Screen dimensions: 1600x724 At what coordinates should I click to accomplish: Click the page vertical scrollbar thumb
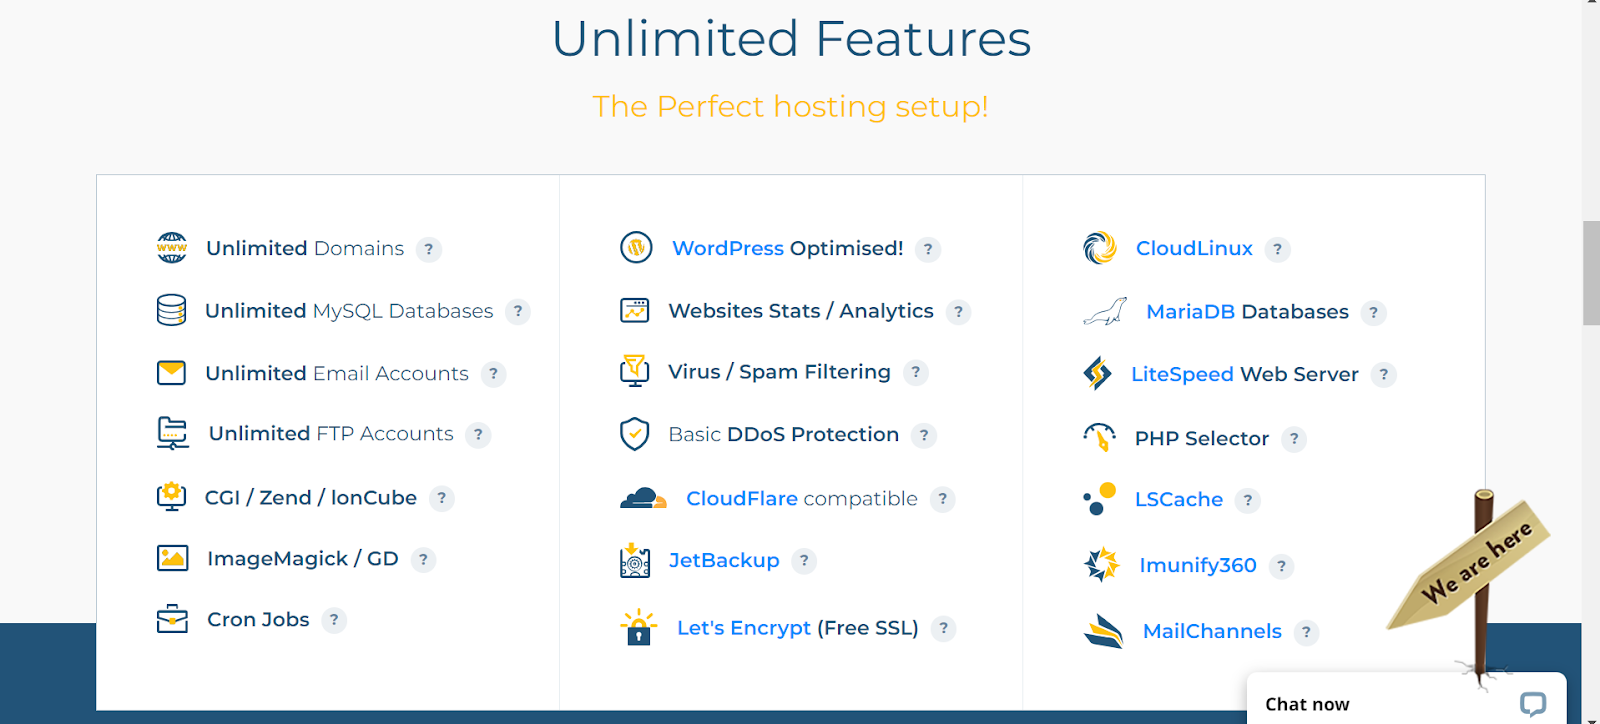1591,273
